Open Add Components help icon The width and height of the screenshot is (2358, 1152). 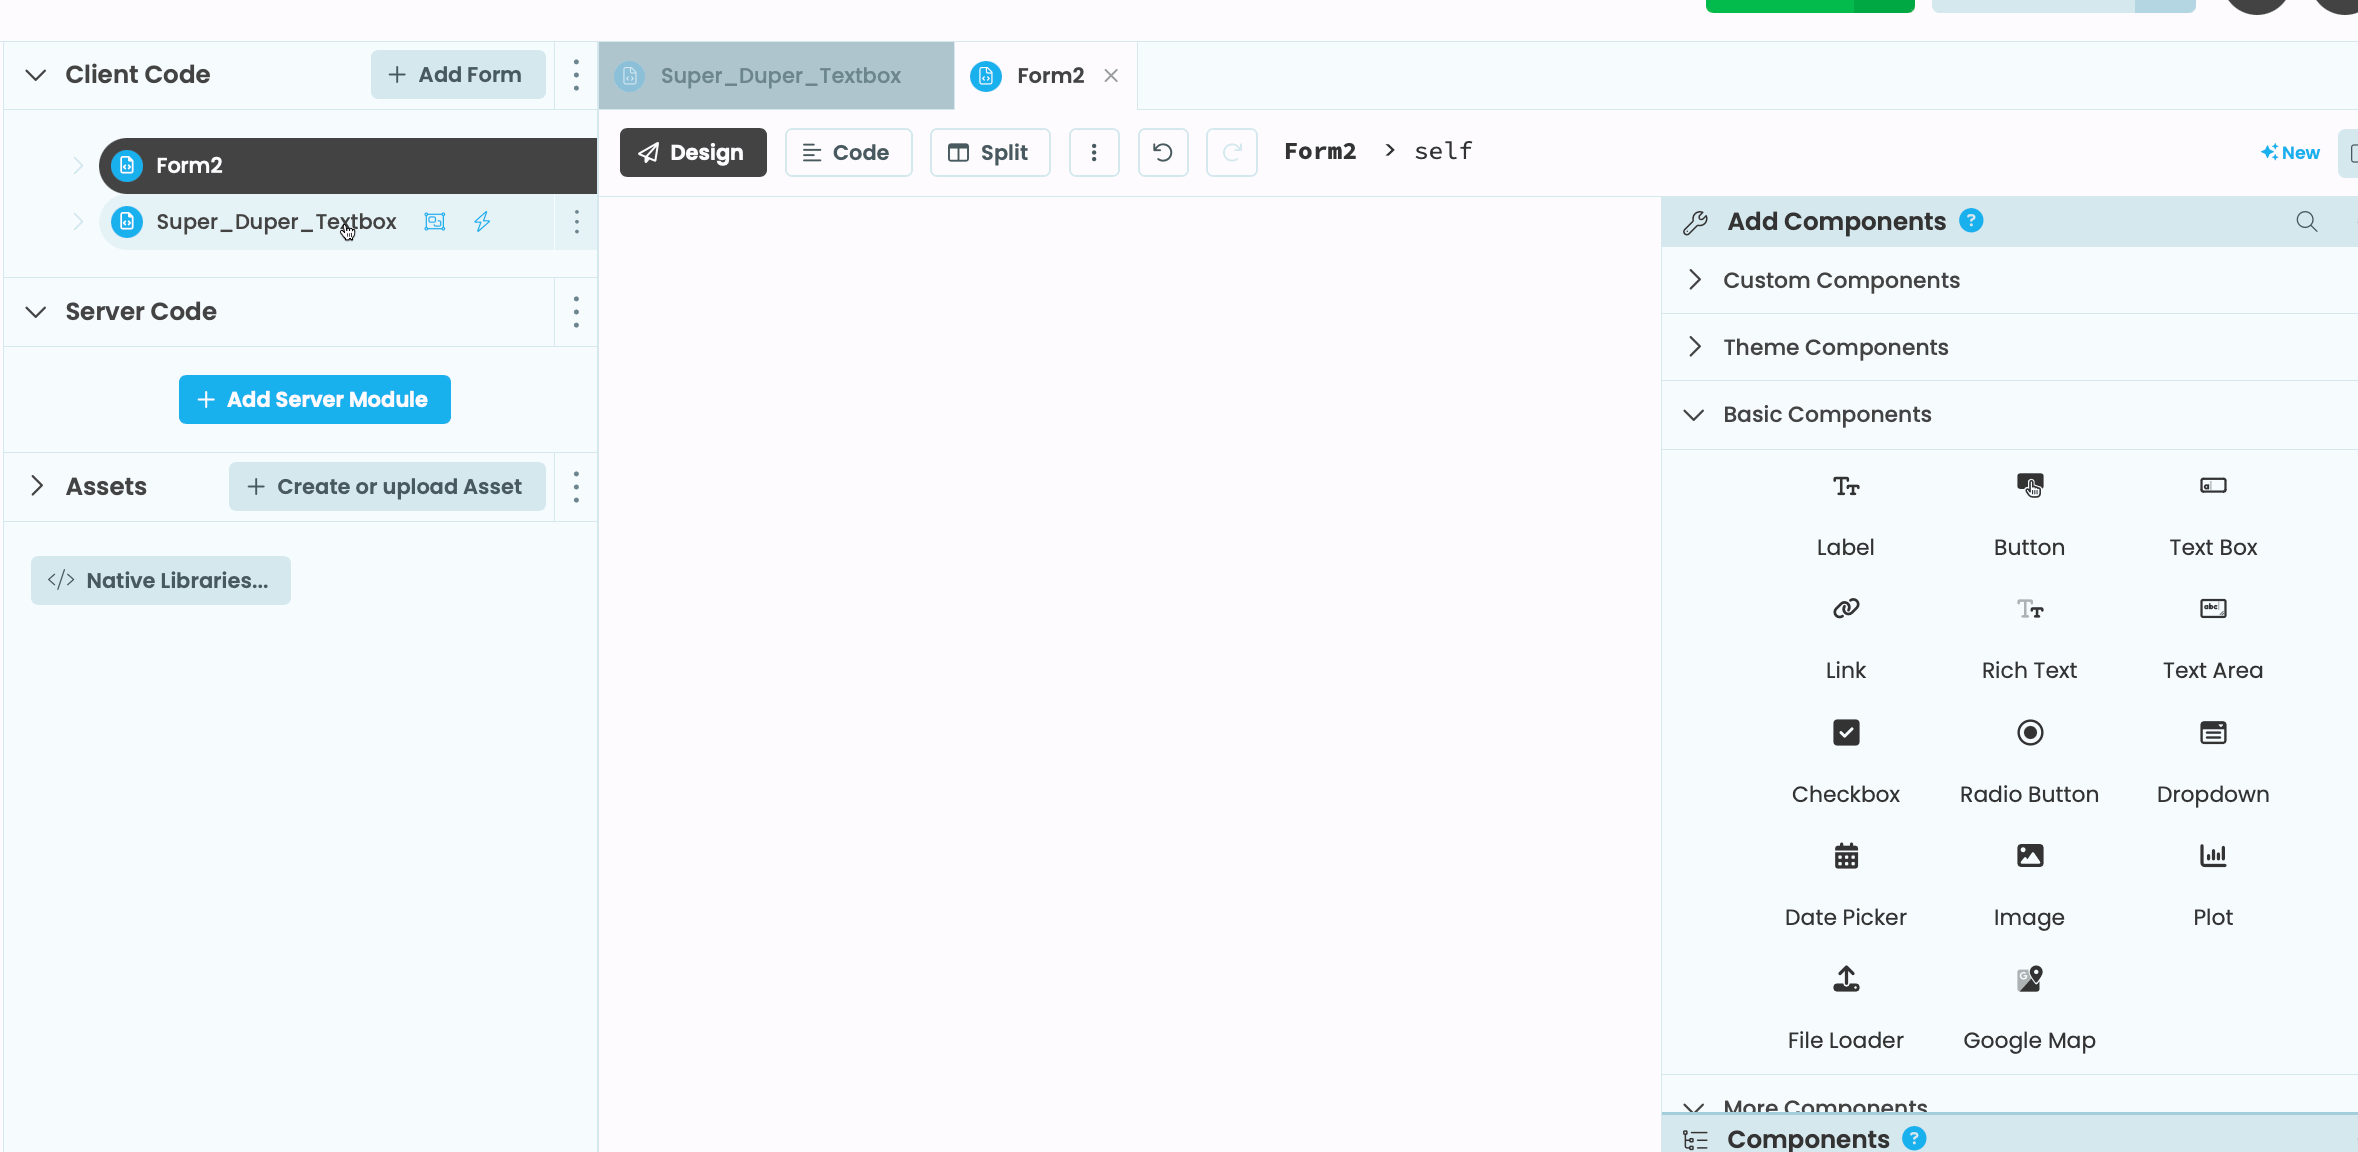1971,220
